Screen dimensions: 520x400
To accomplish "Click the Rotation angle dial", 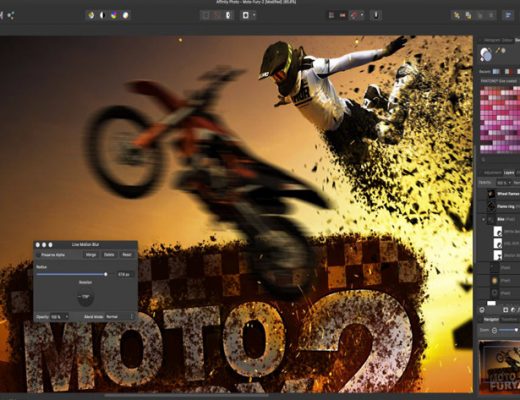I will click(85, 296).
